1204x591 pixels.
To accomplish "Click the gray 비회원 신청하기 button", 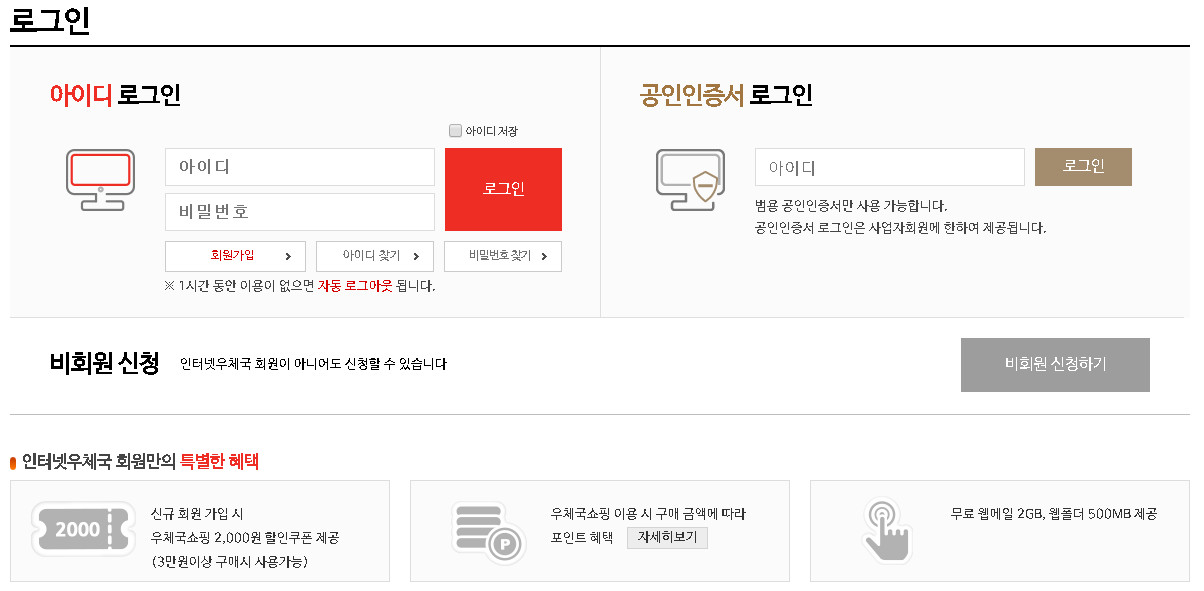I will 1055,365.
